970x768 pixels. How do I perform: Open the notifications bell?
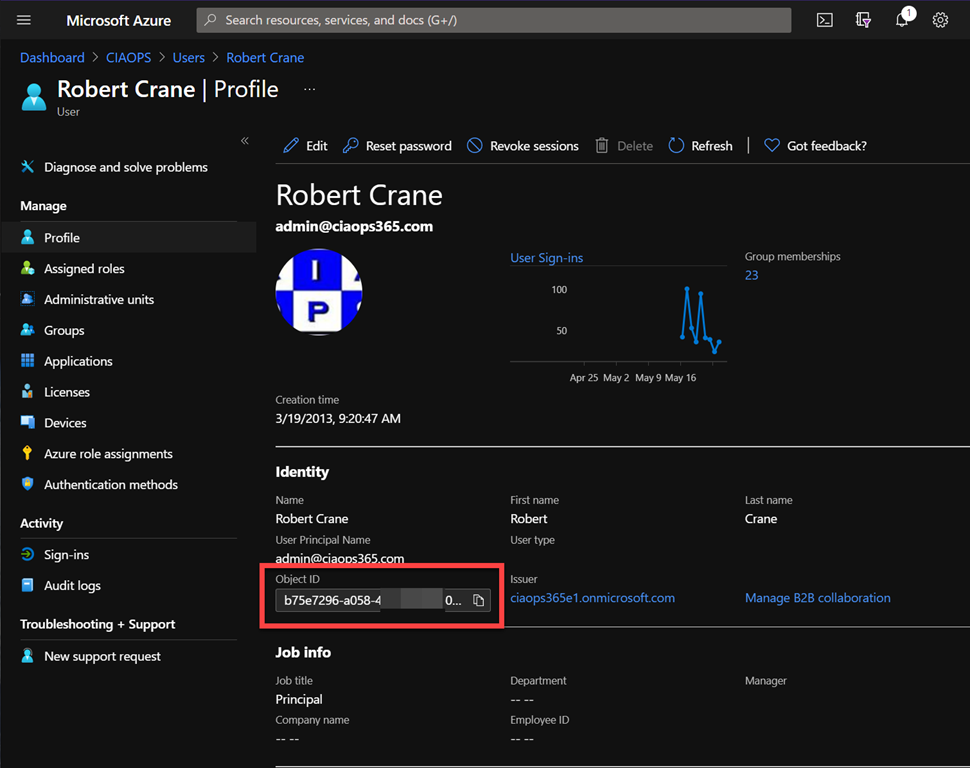(x=902, y=20)
